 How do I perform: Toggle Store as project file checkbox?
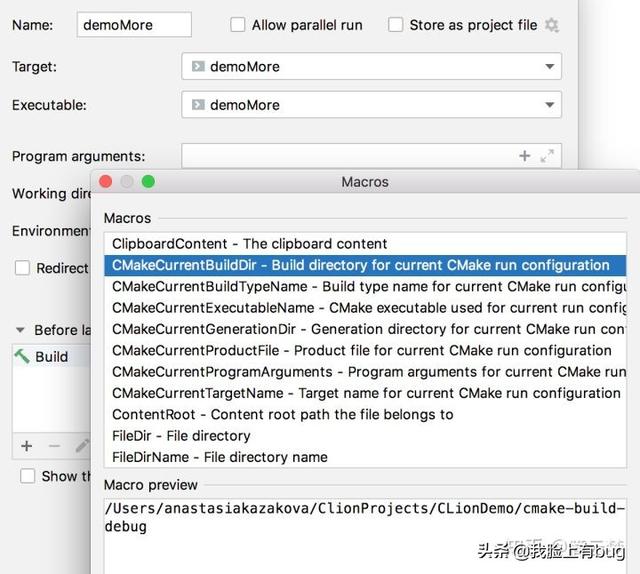[396, 25]
